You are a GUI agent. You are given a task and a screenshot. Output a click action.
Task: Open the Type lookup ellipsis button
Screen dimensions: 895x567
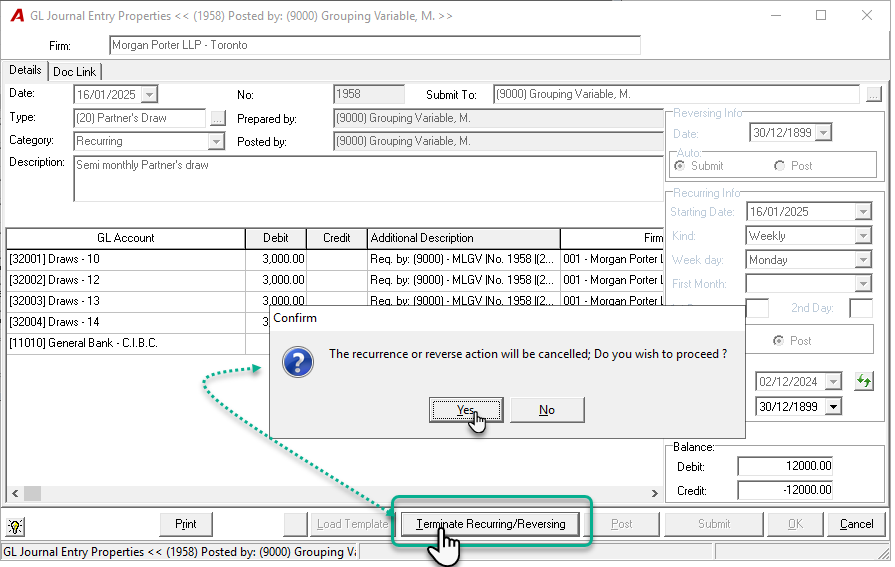tap(217, 118)
